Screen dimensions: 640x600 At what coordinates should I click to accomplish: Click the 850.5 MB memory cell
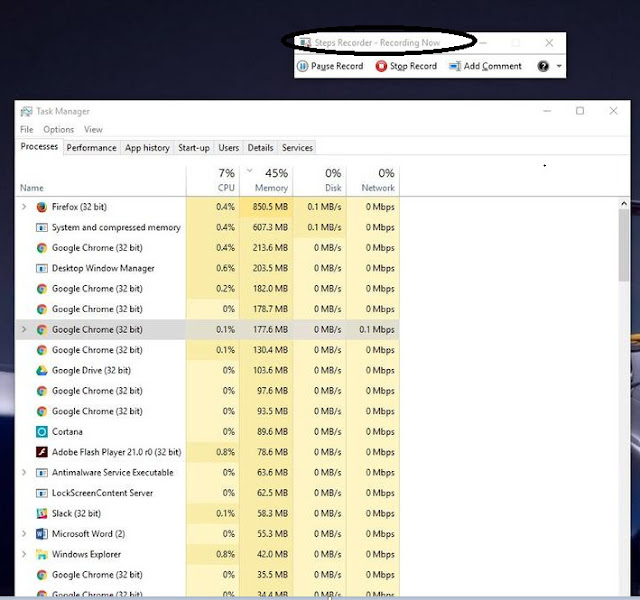click(266, 207)
